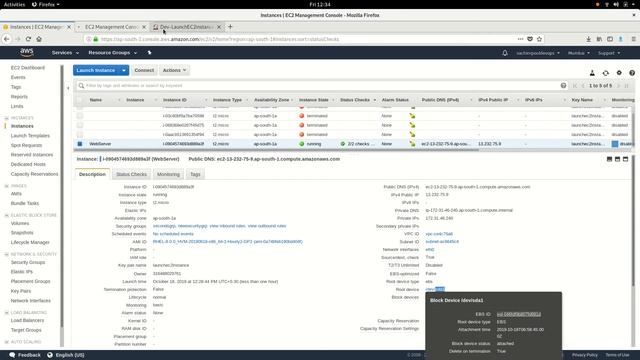Open page actions three-dot menu
Viewport: 640px width, 360px height.
[x=520, y=39]
